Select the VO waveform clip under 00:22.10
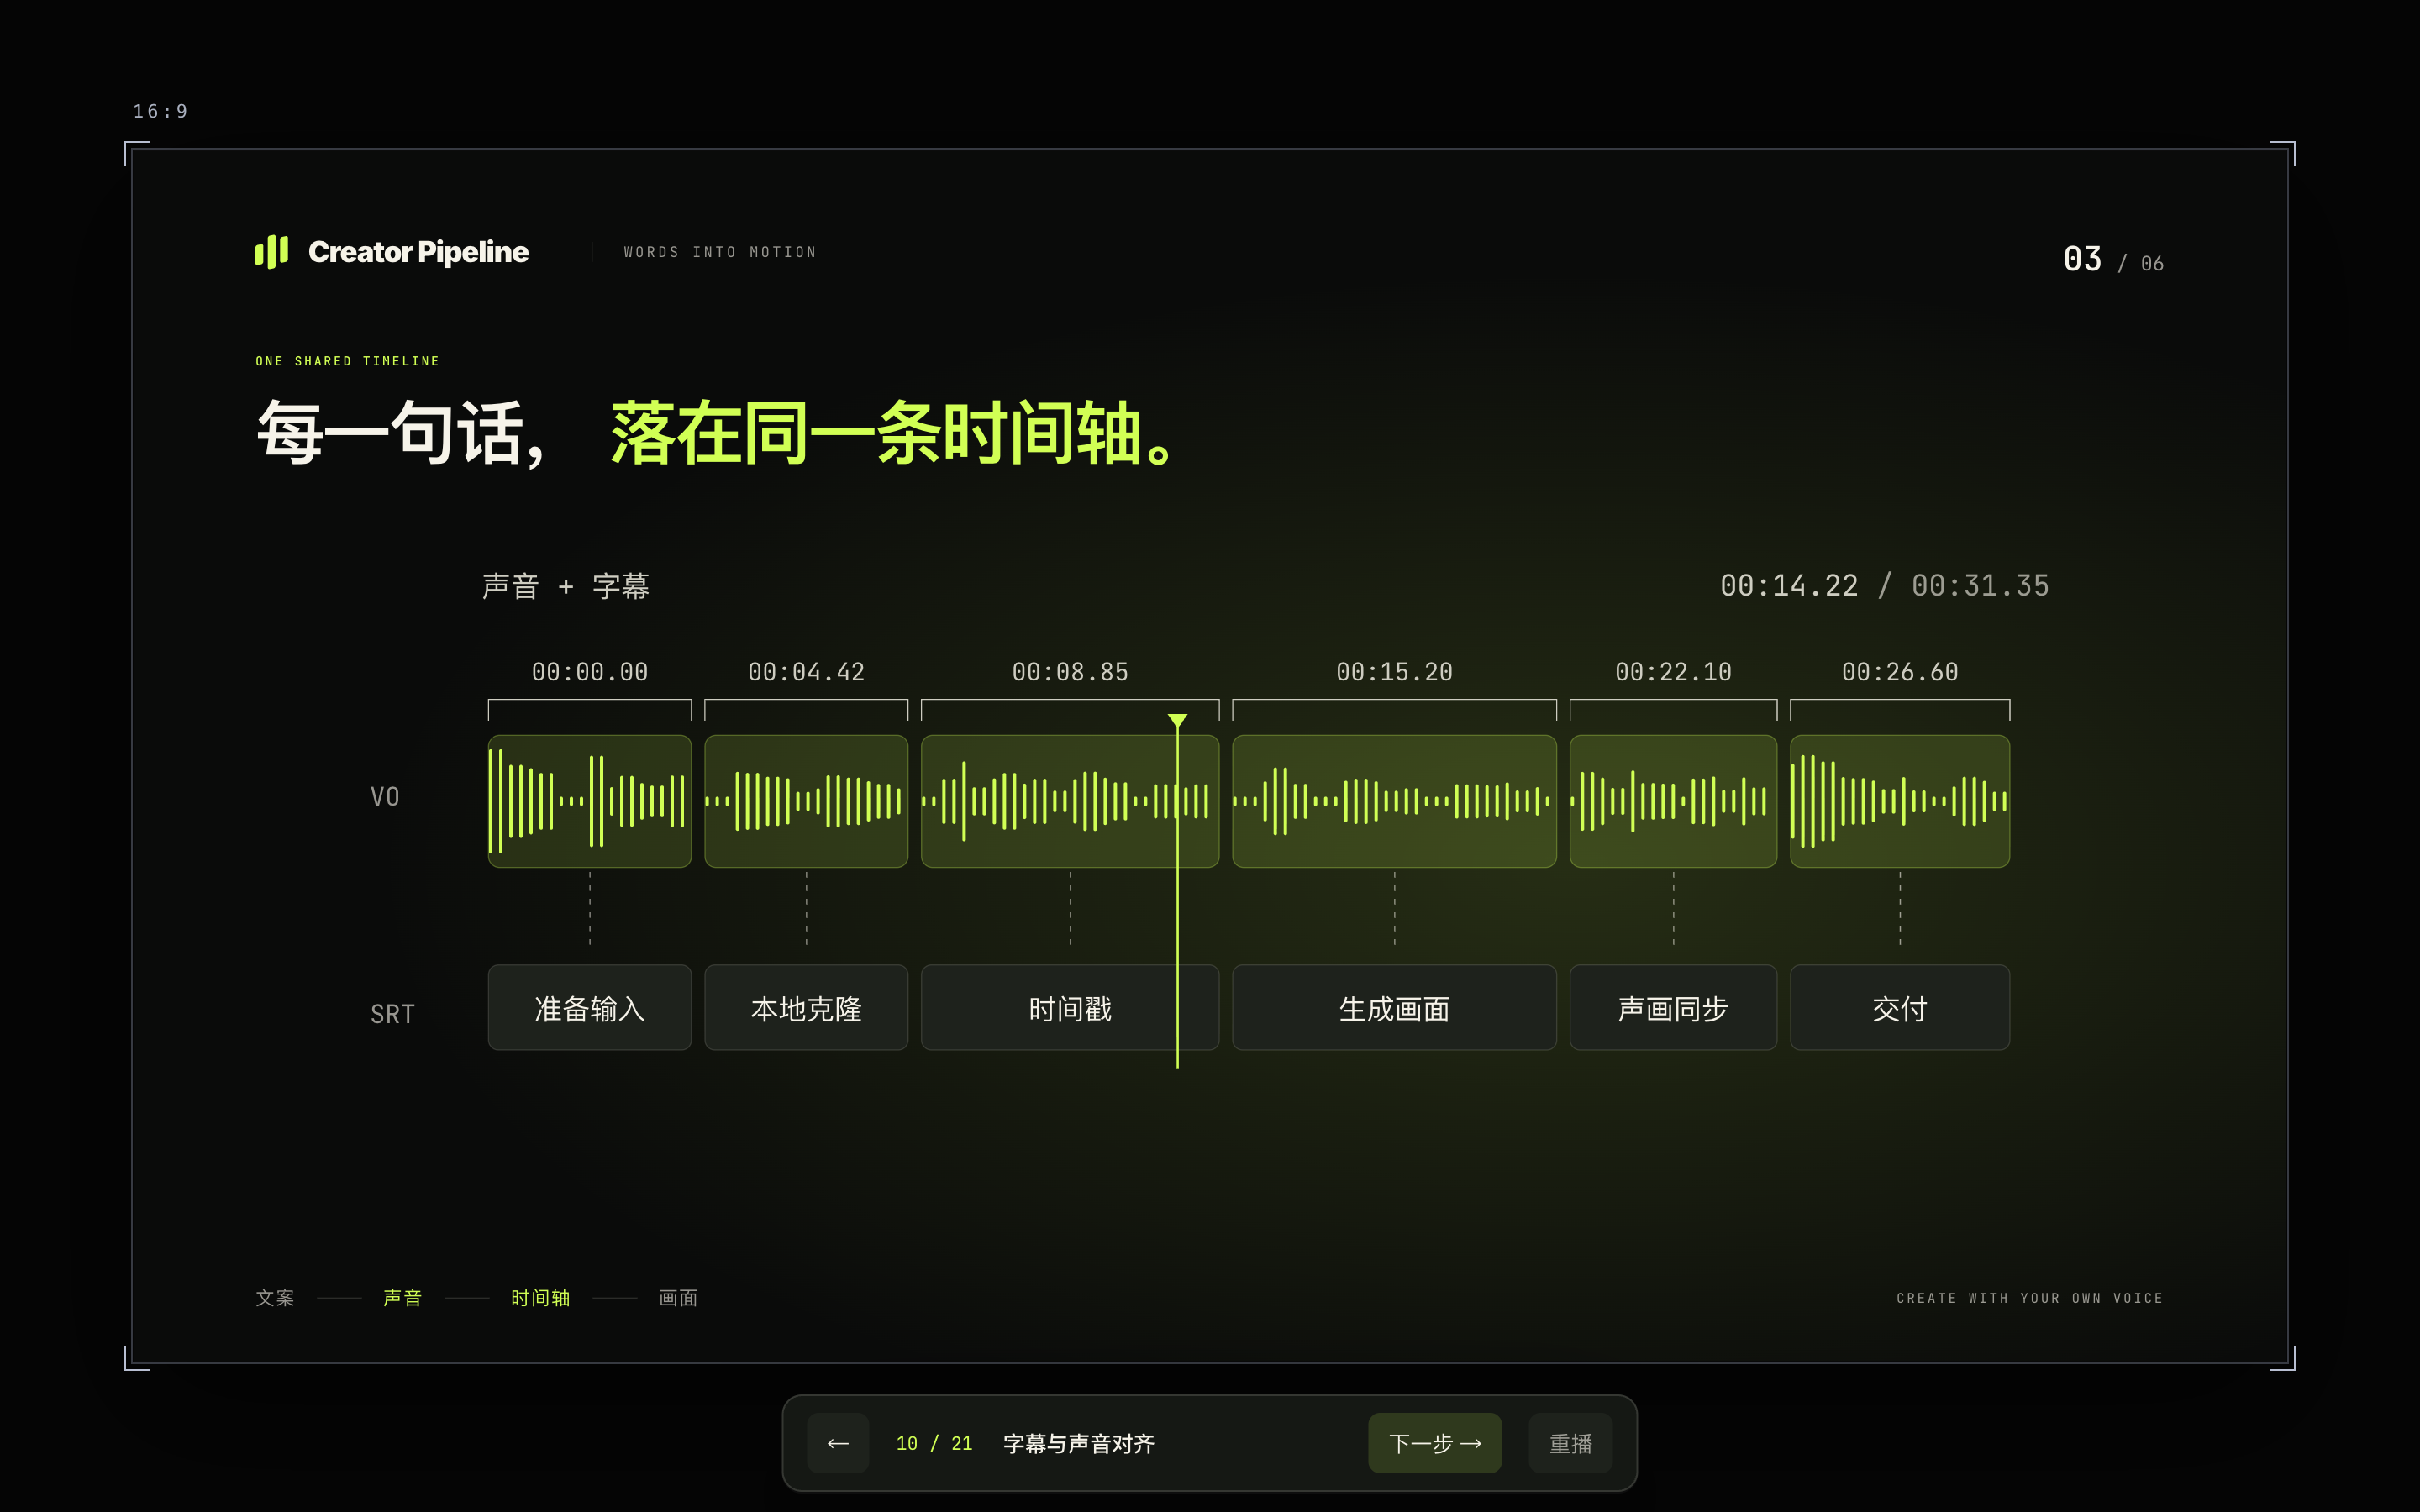This screenshot has width=2420, height=1512. pos(1673,801)
